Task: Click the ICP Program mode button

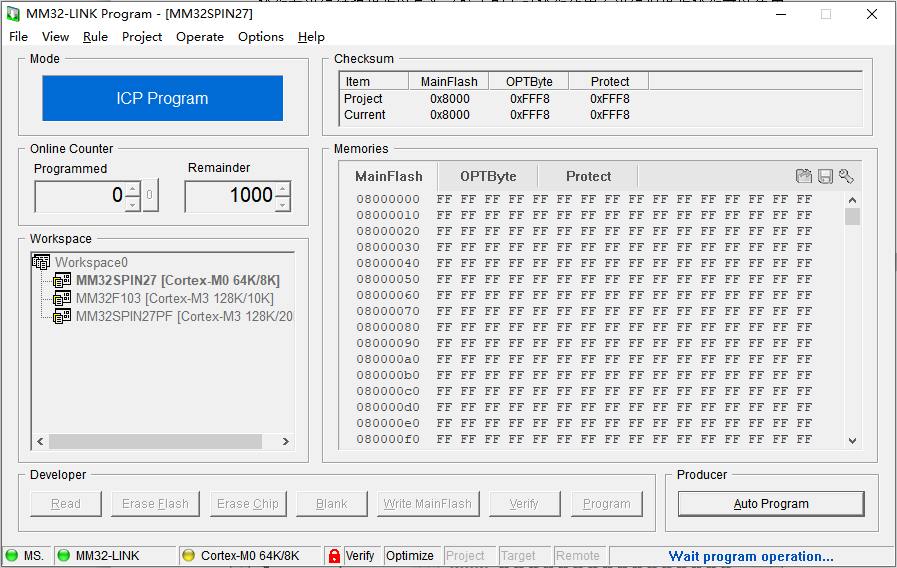Action: coord(162,98)
